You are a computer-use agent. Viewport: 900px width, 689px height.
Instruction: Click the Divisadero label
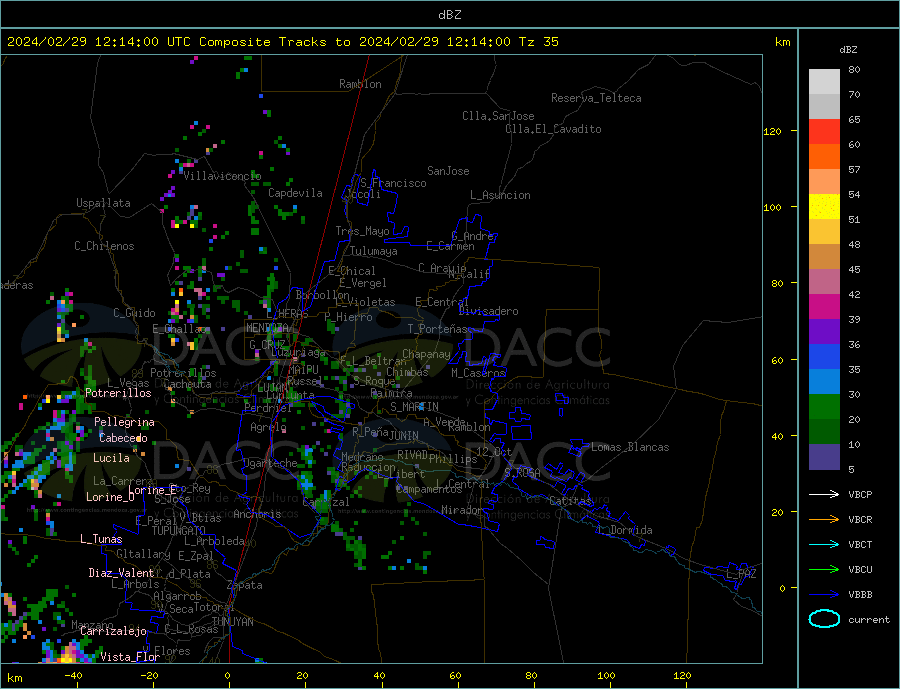(488, 311)
